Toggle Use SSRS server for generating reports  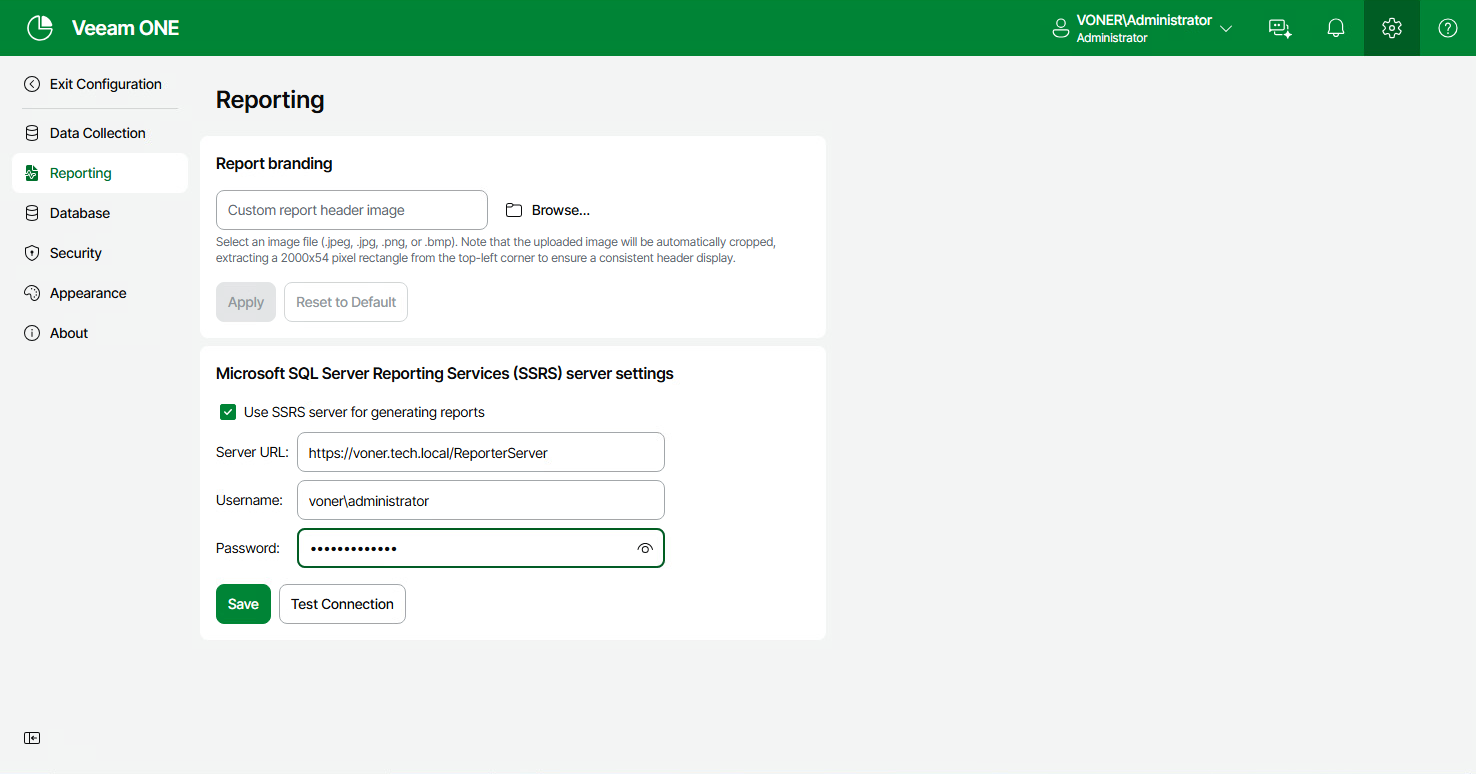coord(228,412)
